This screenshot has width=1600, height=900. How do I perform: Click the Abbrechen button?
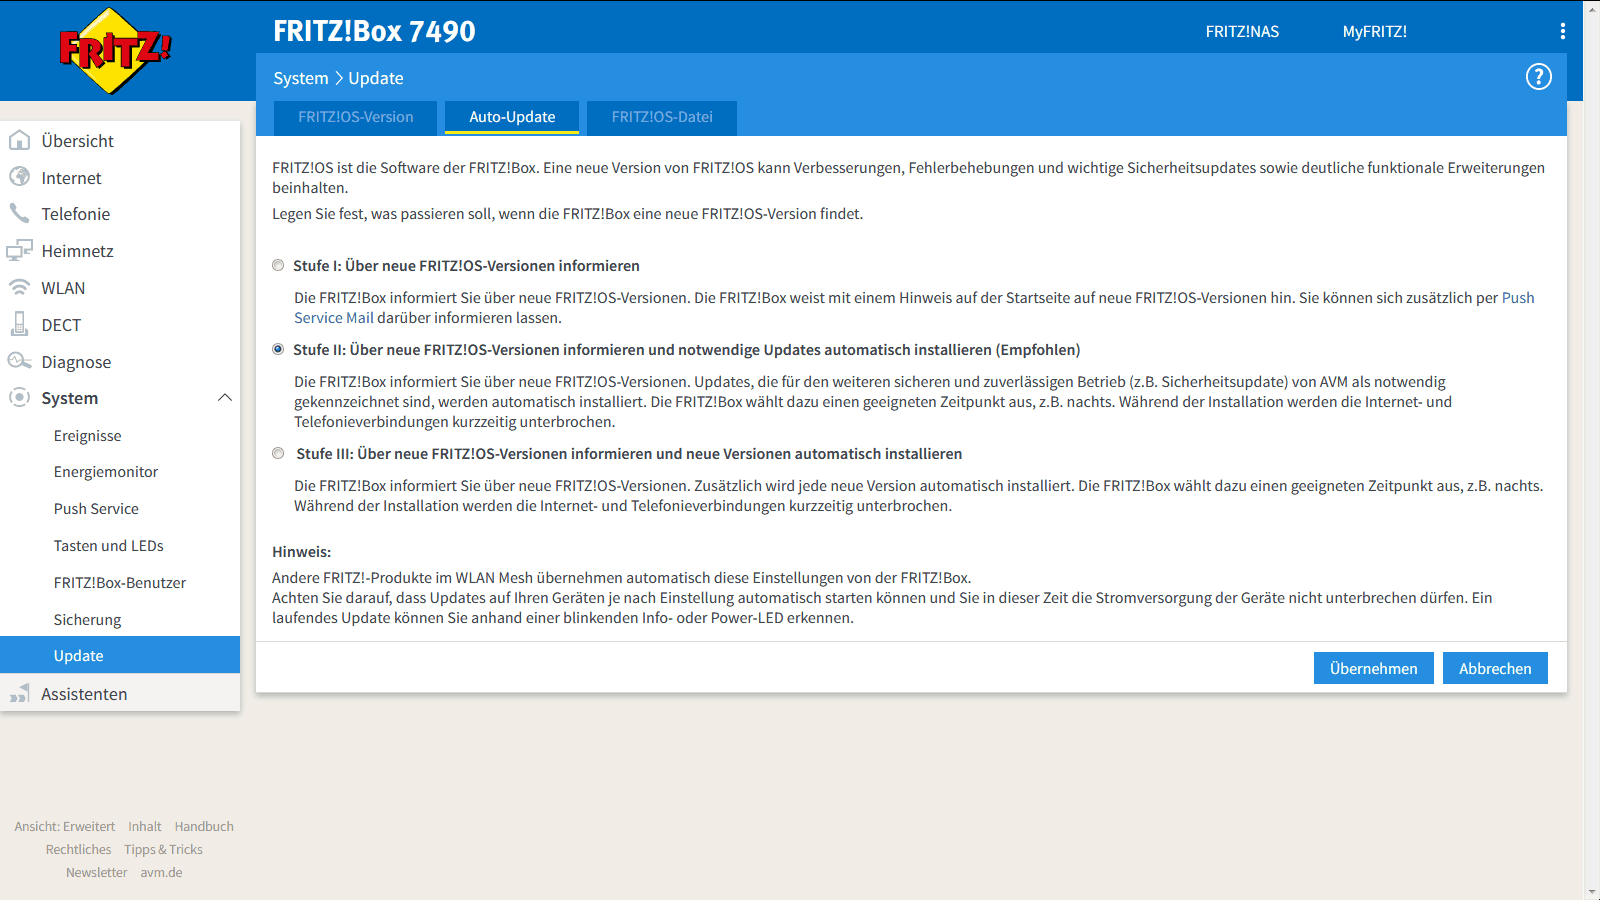1495,668
